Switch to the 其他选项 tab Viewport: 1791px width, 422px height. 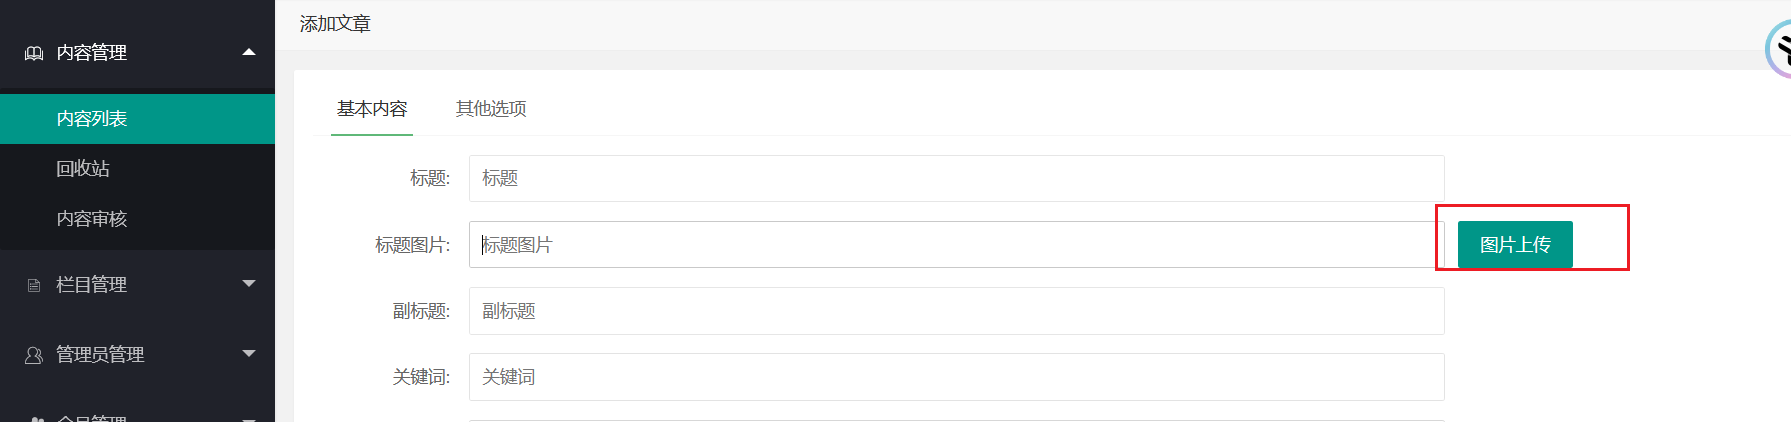tap(491, 108)
